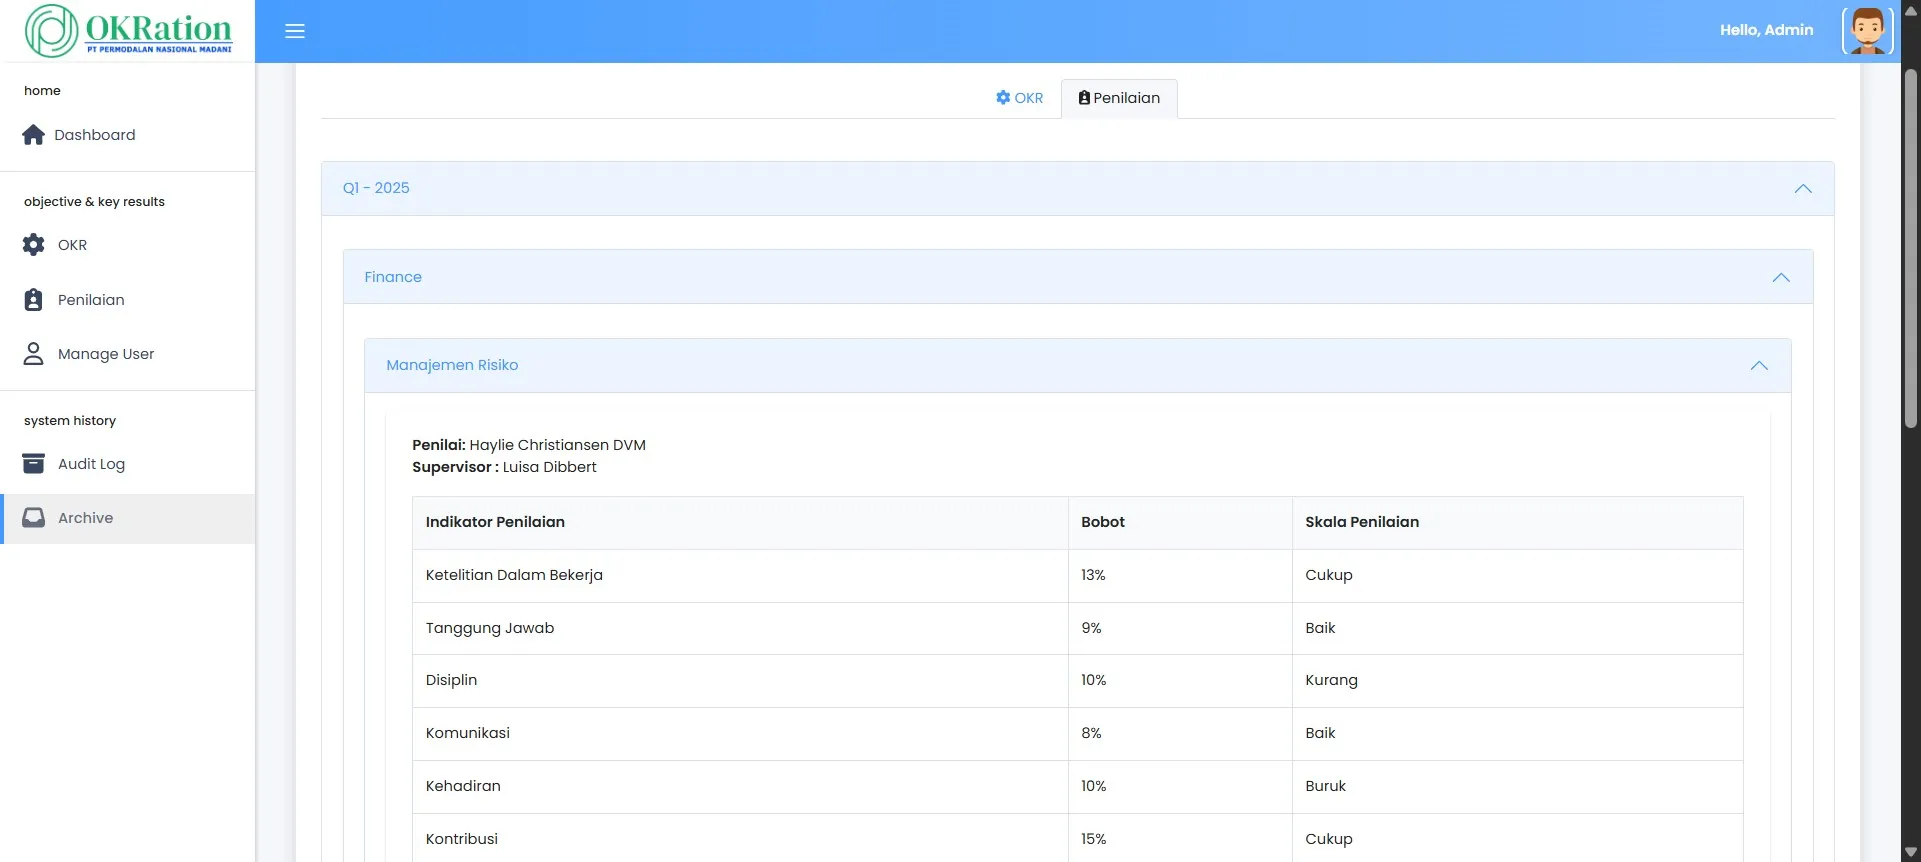This screenshot has height=862, width=1921.
Task: Click the Kontribusi row label
Action: (x=461, y=839)
